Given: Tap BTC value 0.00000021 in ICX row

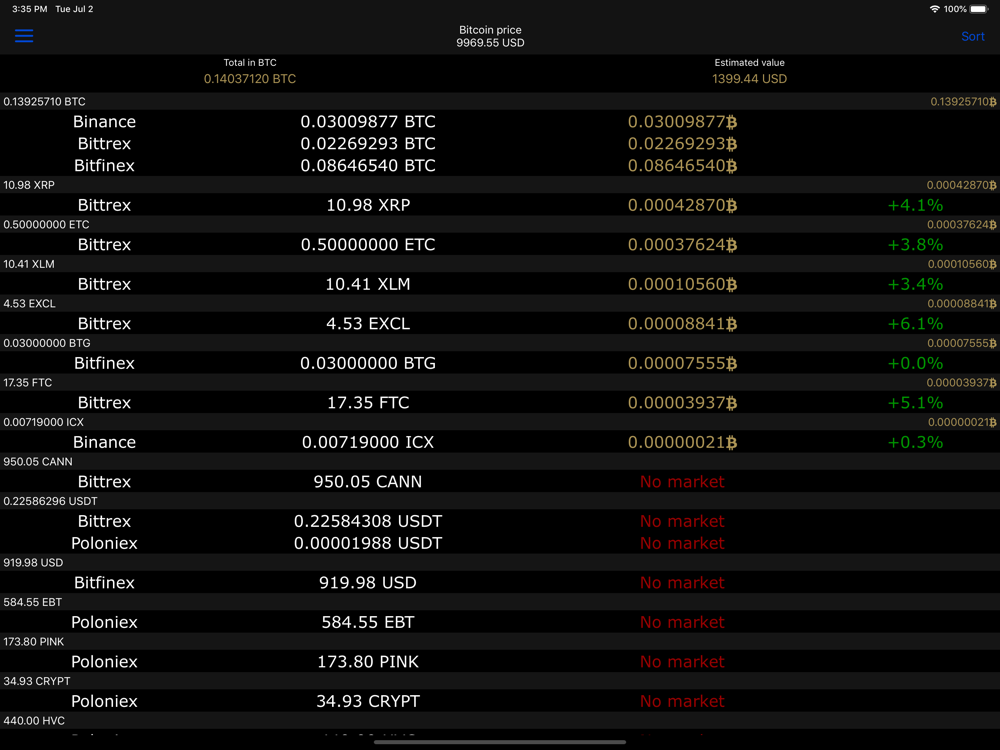Looking at the screenshot, I should pyautogui.click(x=682, y=442).
